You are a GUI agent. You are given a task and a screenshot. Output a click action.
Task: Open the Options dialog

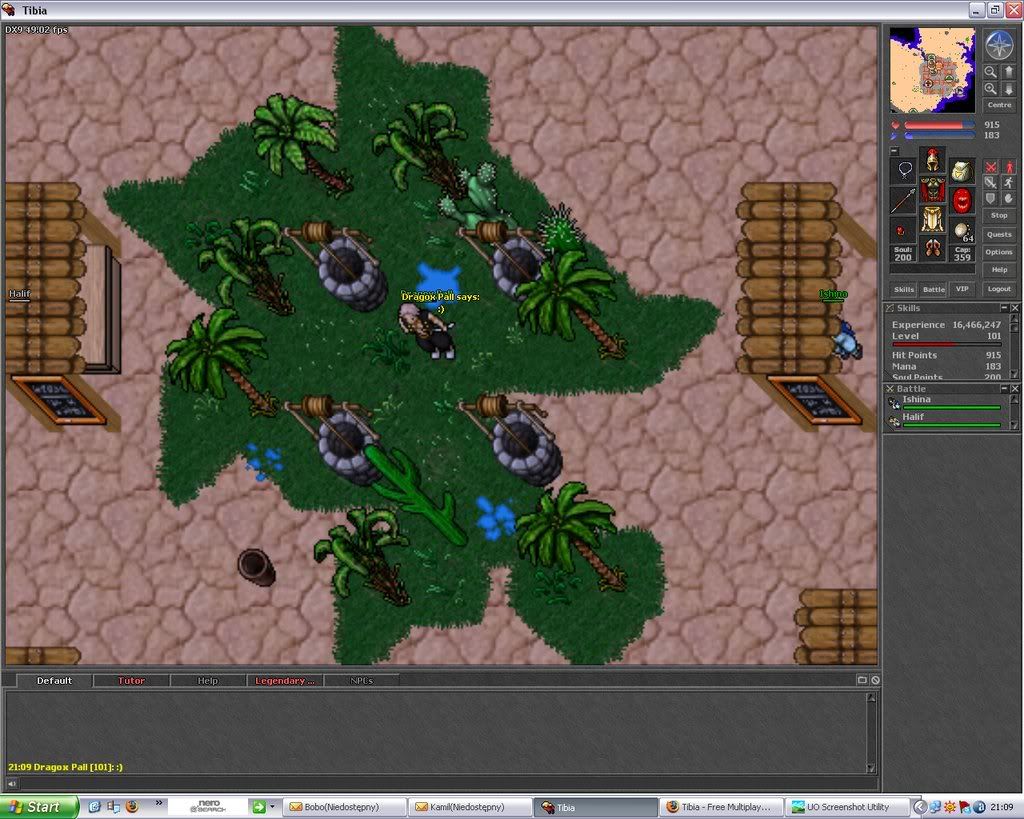click(999, 251)
